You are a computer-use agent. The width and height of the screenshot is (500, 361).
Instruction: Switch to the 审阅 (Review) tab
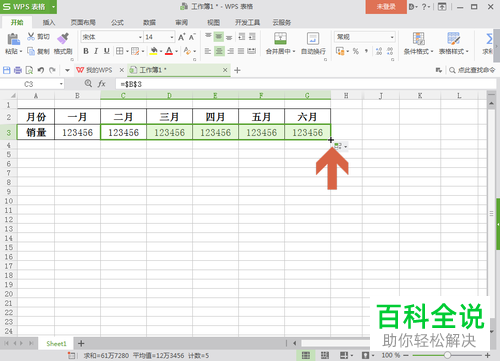click(182, 22)
